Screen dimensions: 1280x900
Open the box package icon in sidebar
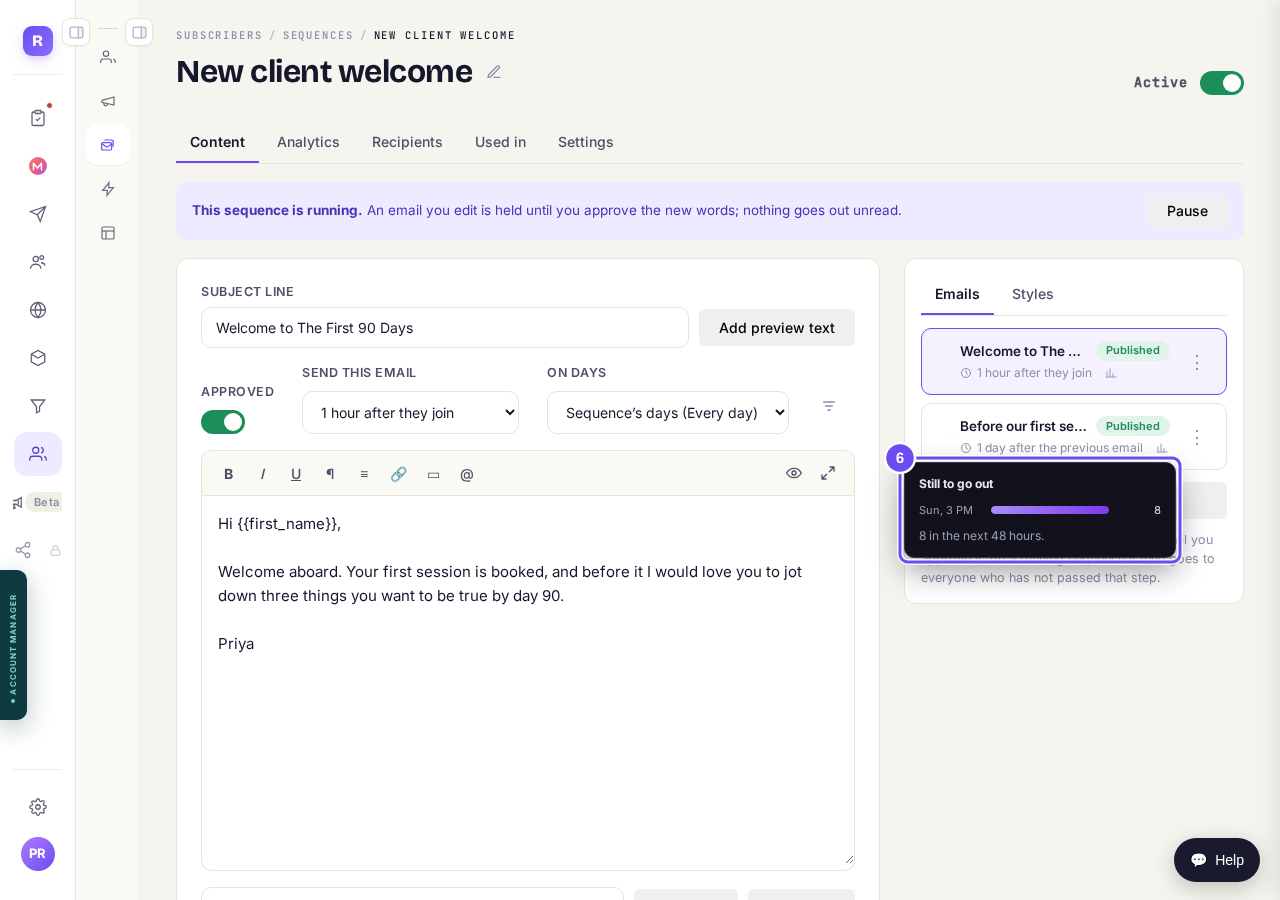38,358
